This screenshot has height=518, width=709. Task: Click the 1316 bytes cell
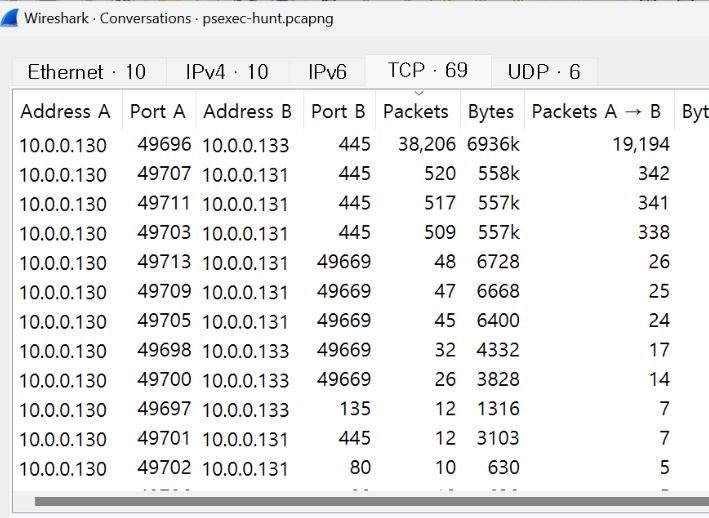click(498, 409)
